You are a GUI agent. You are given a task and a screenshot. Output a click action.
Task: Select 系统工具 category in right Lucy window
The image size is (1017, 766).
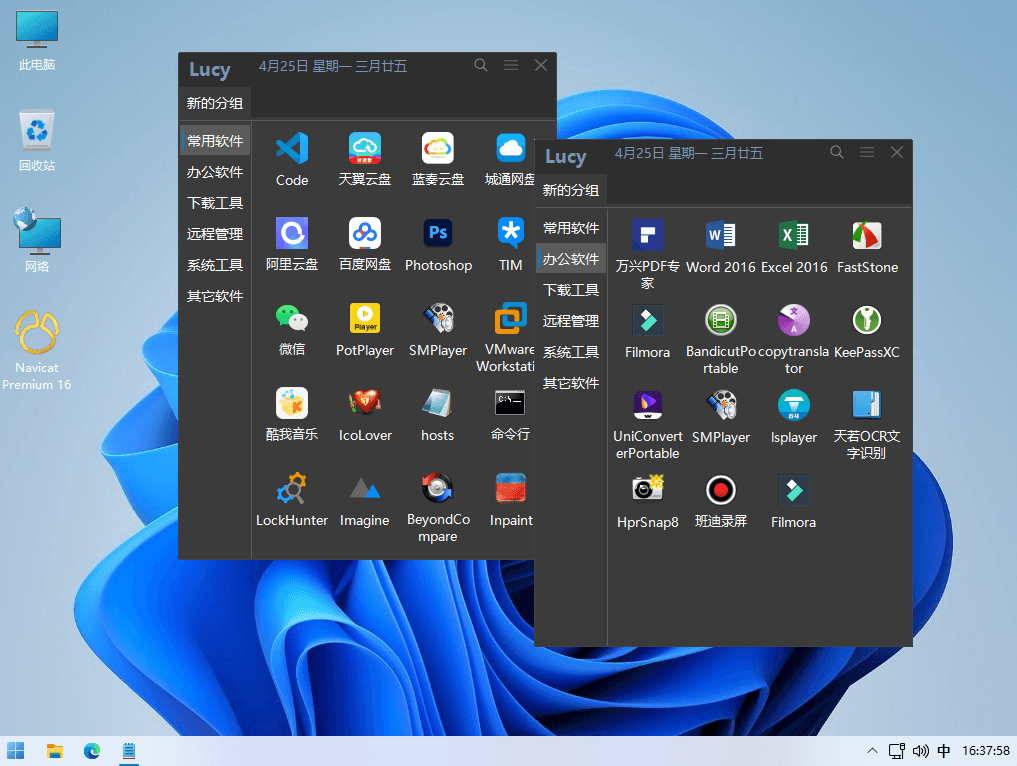[x=571, y=352]
